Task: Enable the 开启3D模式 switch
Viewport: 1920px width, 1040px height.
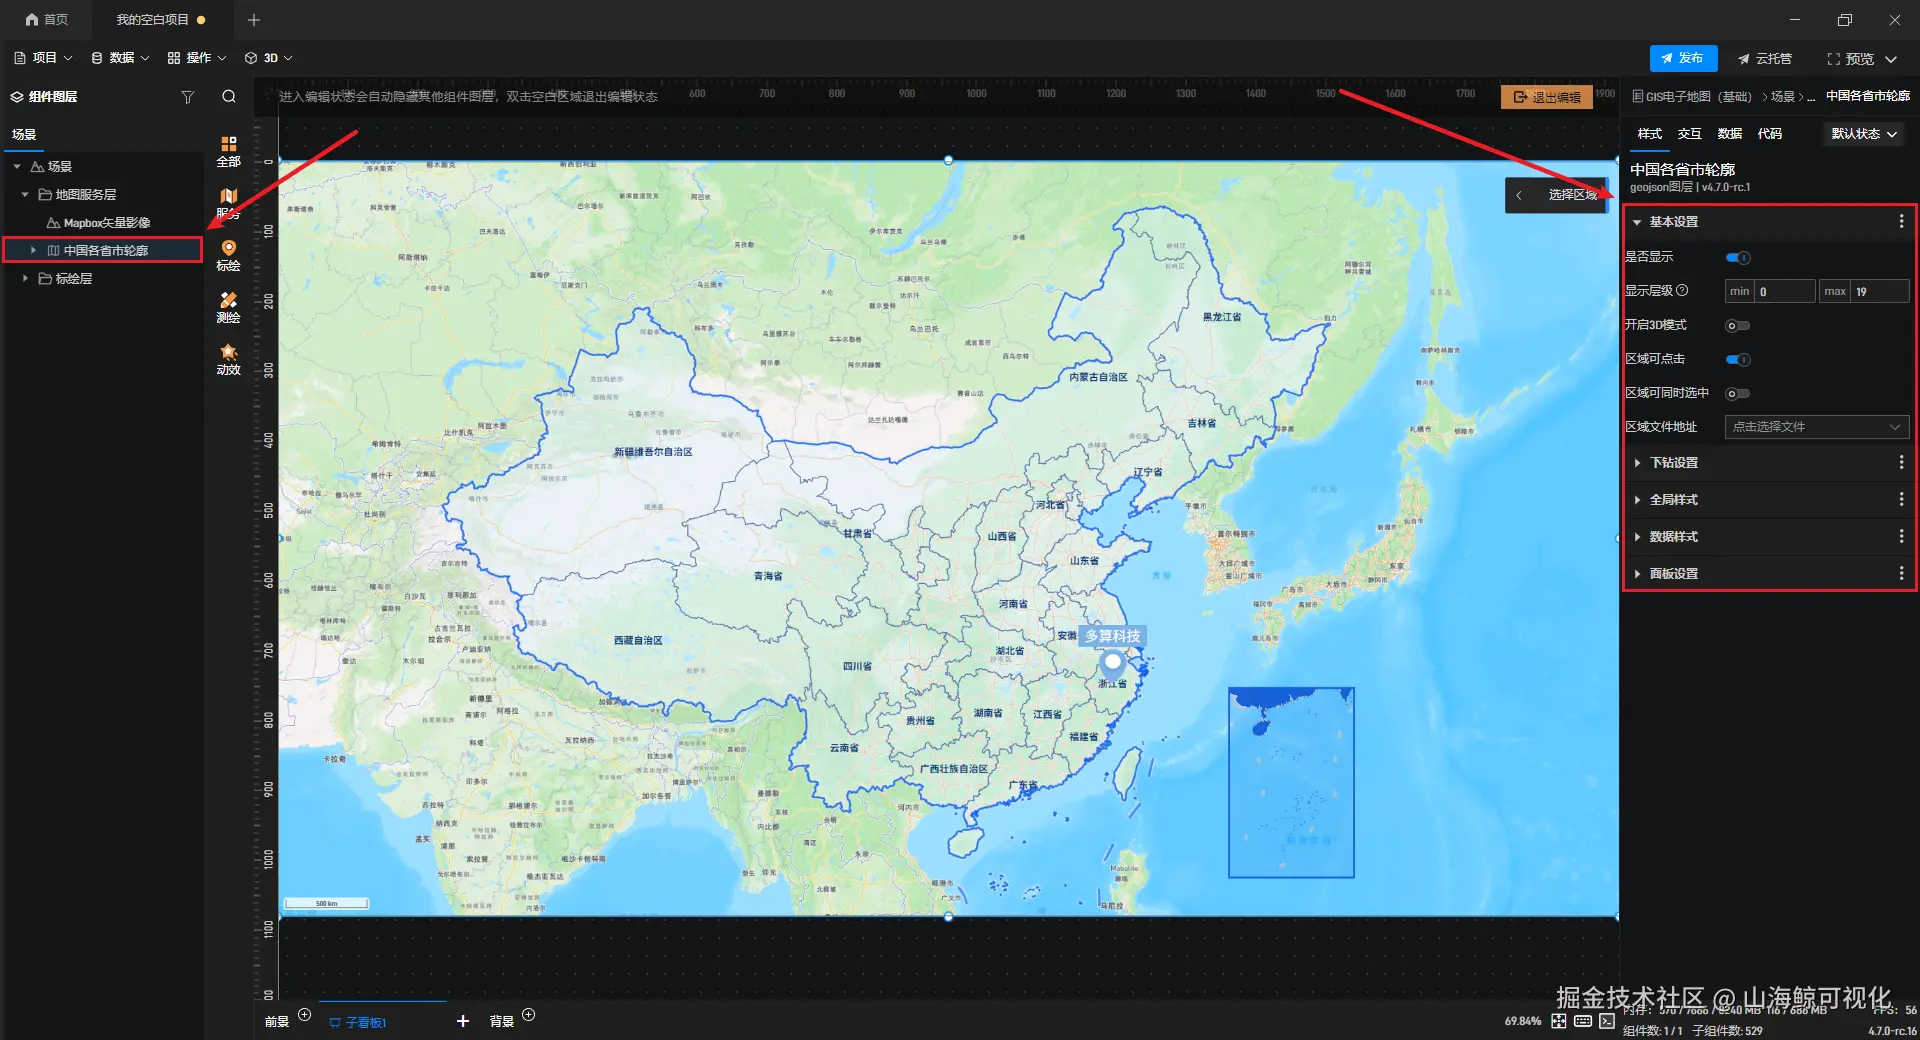Action: (1738, 326)
